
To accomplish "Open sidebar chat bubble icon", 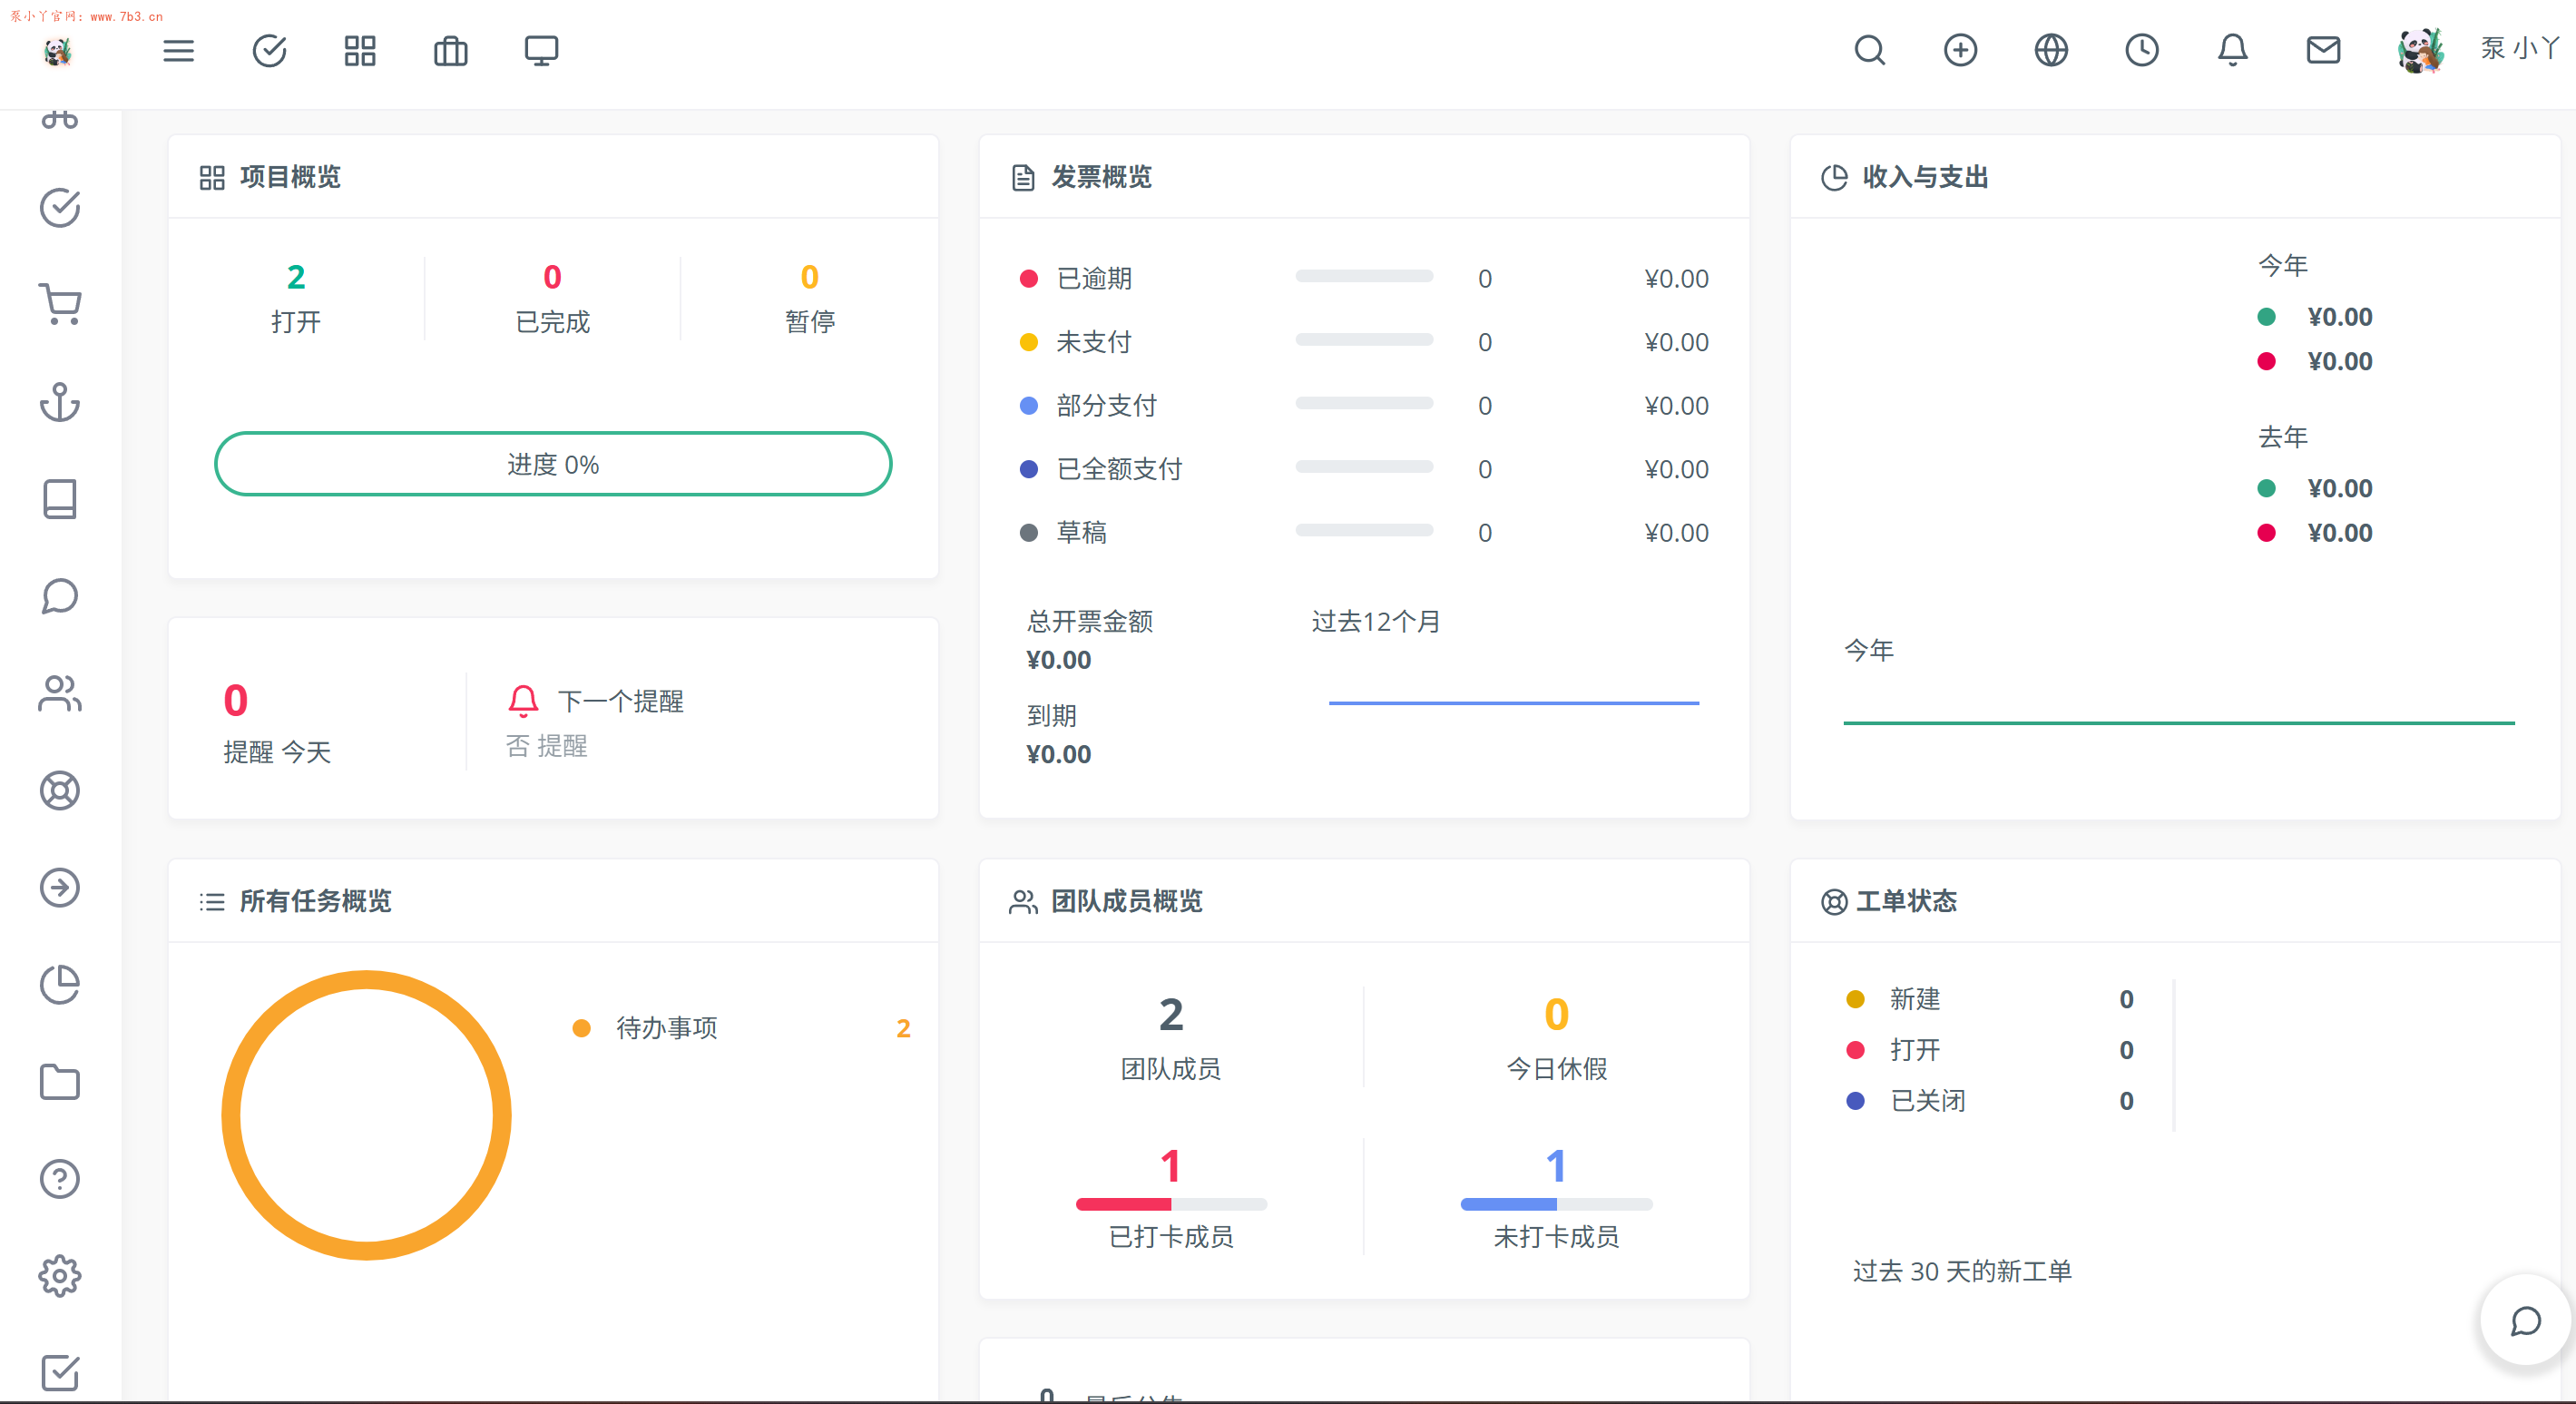I will [x=60, y=595].
